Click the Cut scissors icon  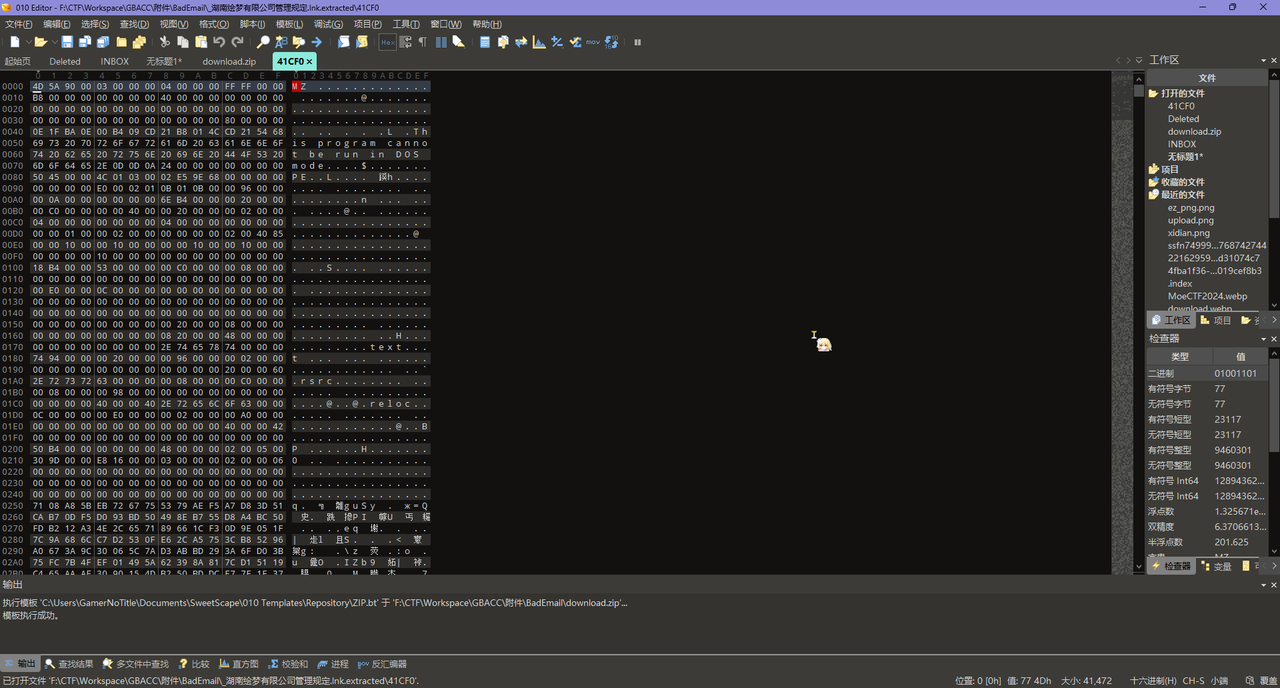165,42
